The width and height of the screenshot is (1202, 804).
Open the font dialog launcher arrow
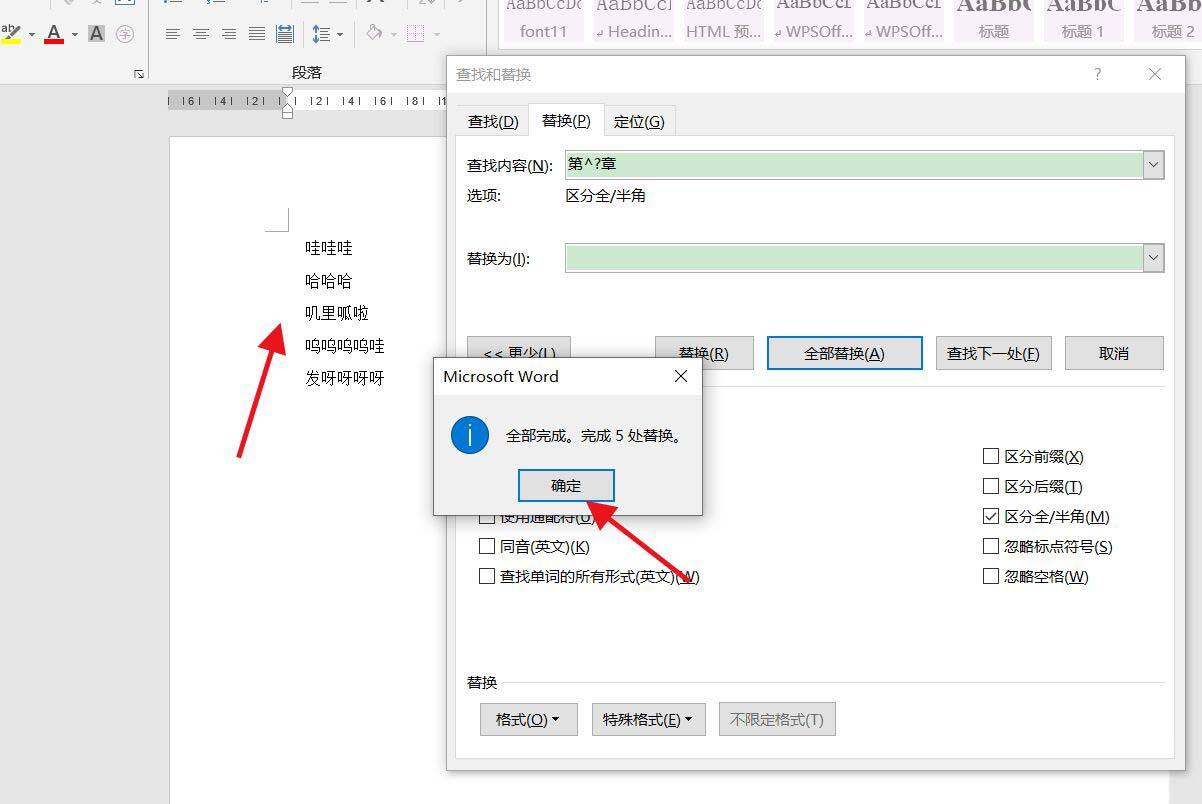(138, 74)
